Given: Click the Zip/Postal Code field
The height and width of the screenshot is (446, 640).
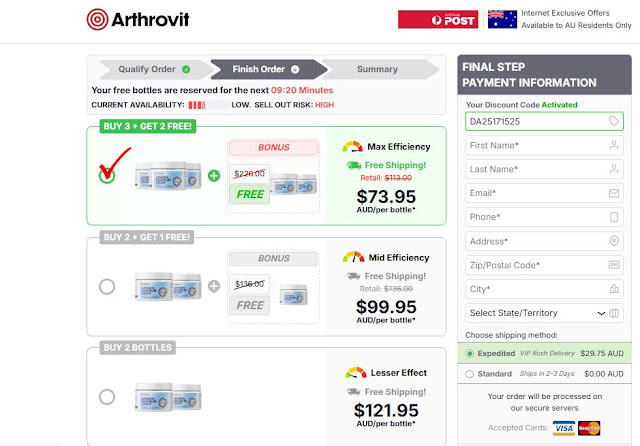Looking at the screenshot, I should click(x=537, y=265).
